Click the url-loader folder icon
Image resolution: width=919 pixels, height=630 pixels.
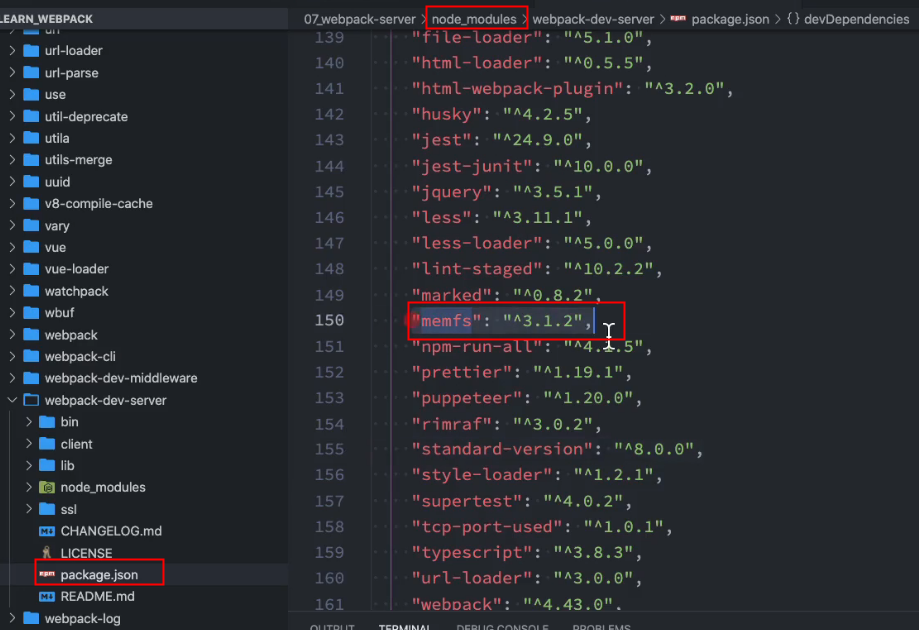(x=31, y=51)
